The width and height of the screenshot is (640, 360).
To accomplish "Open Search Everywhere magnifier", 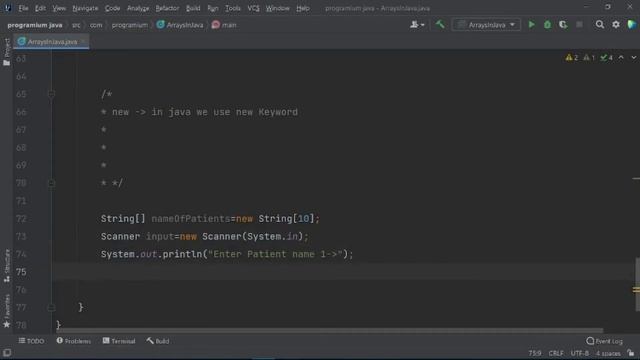I will pos(599,25).
